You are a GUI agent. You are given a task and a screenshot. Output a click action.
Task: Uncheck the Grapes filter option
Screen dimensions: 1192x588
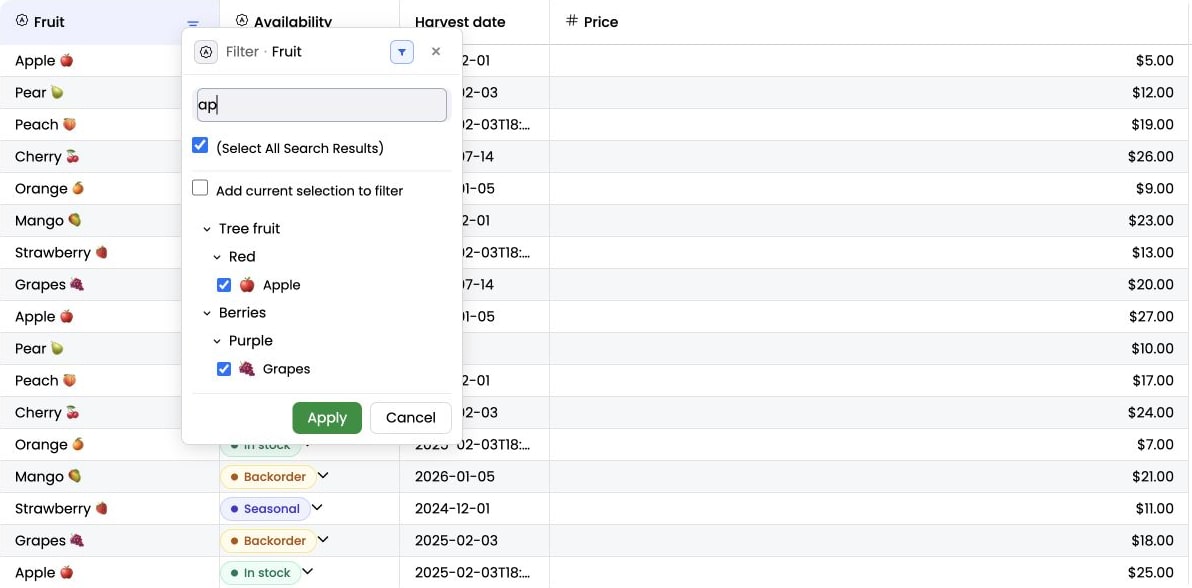pyautogui.click(x=224, y=369)
